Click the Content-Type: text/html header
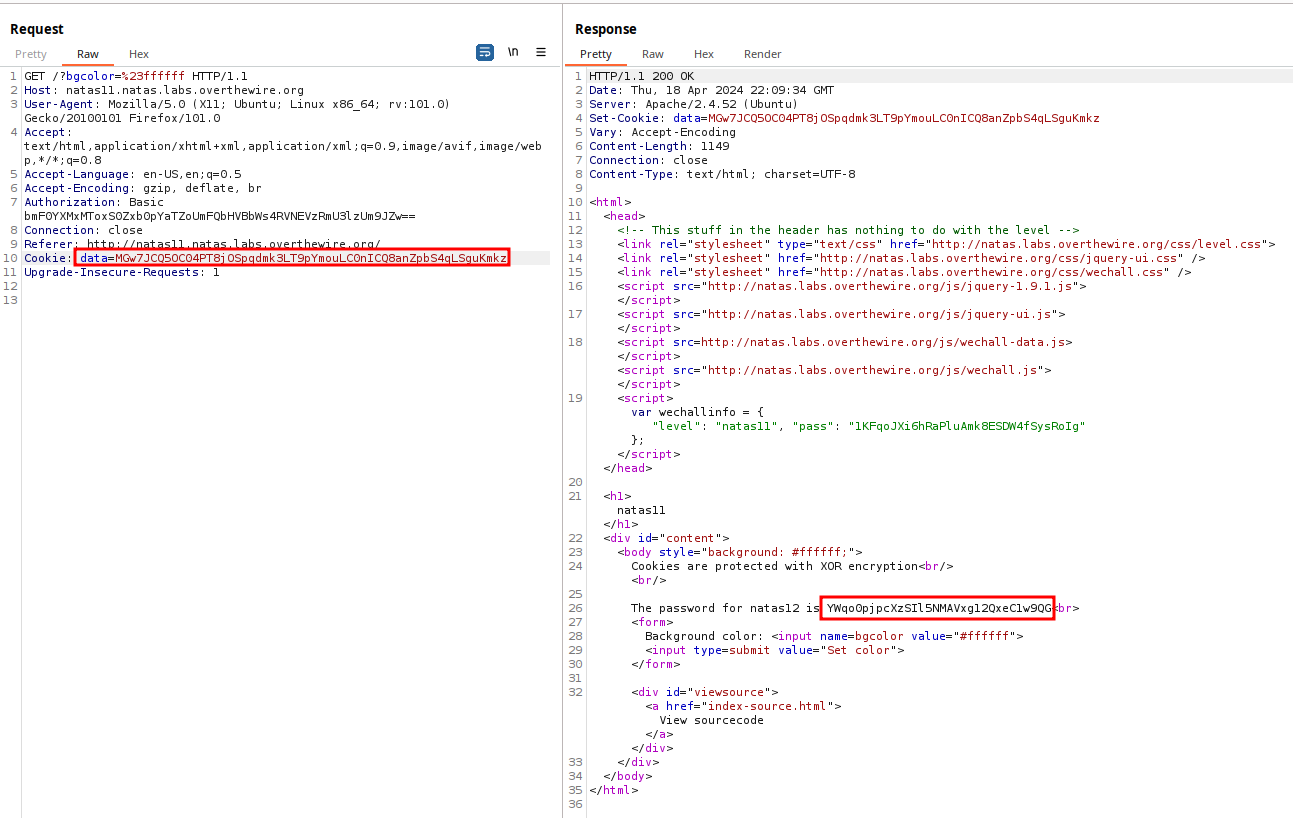Image resolution: width=1293 pixels, height=818 pixels. tap(722, 174)
